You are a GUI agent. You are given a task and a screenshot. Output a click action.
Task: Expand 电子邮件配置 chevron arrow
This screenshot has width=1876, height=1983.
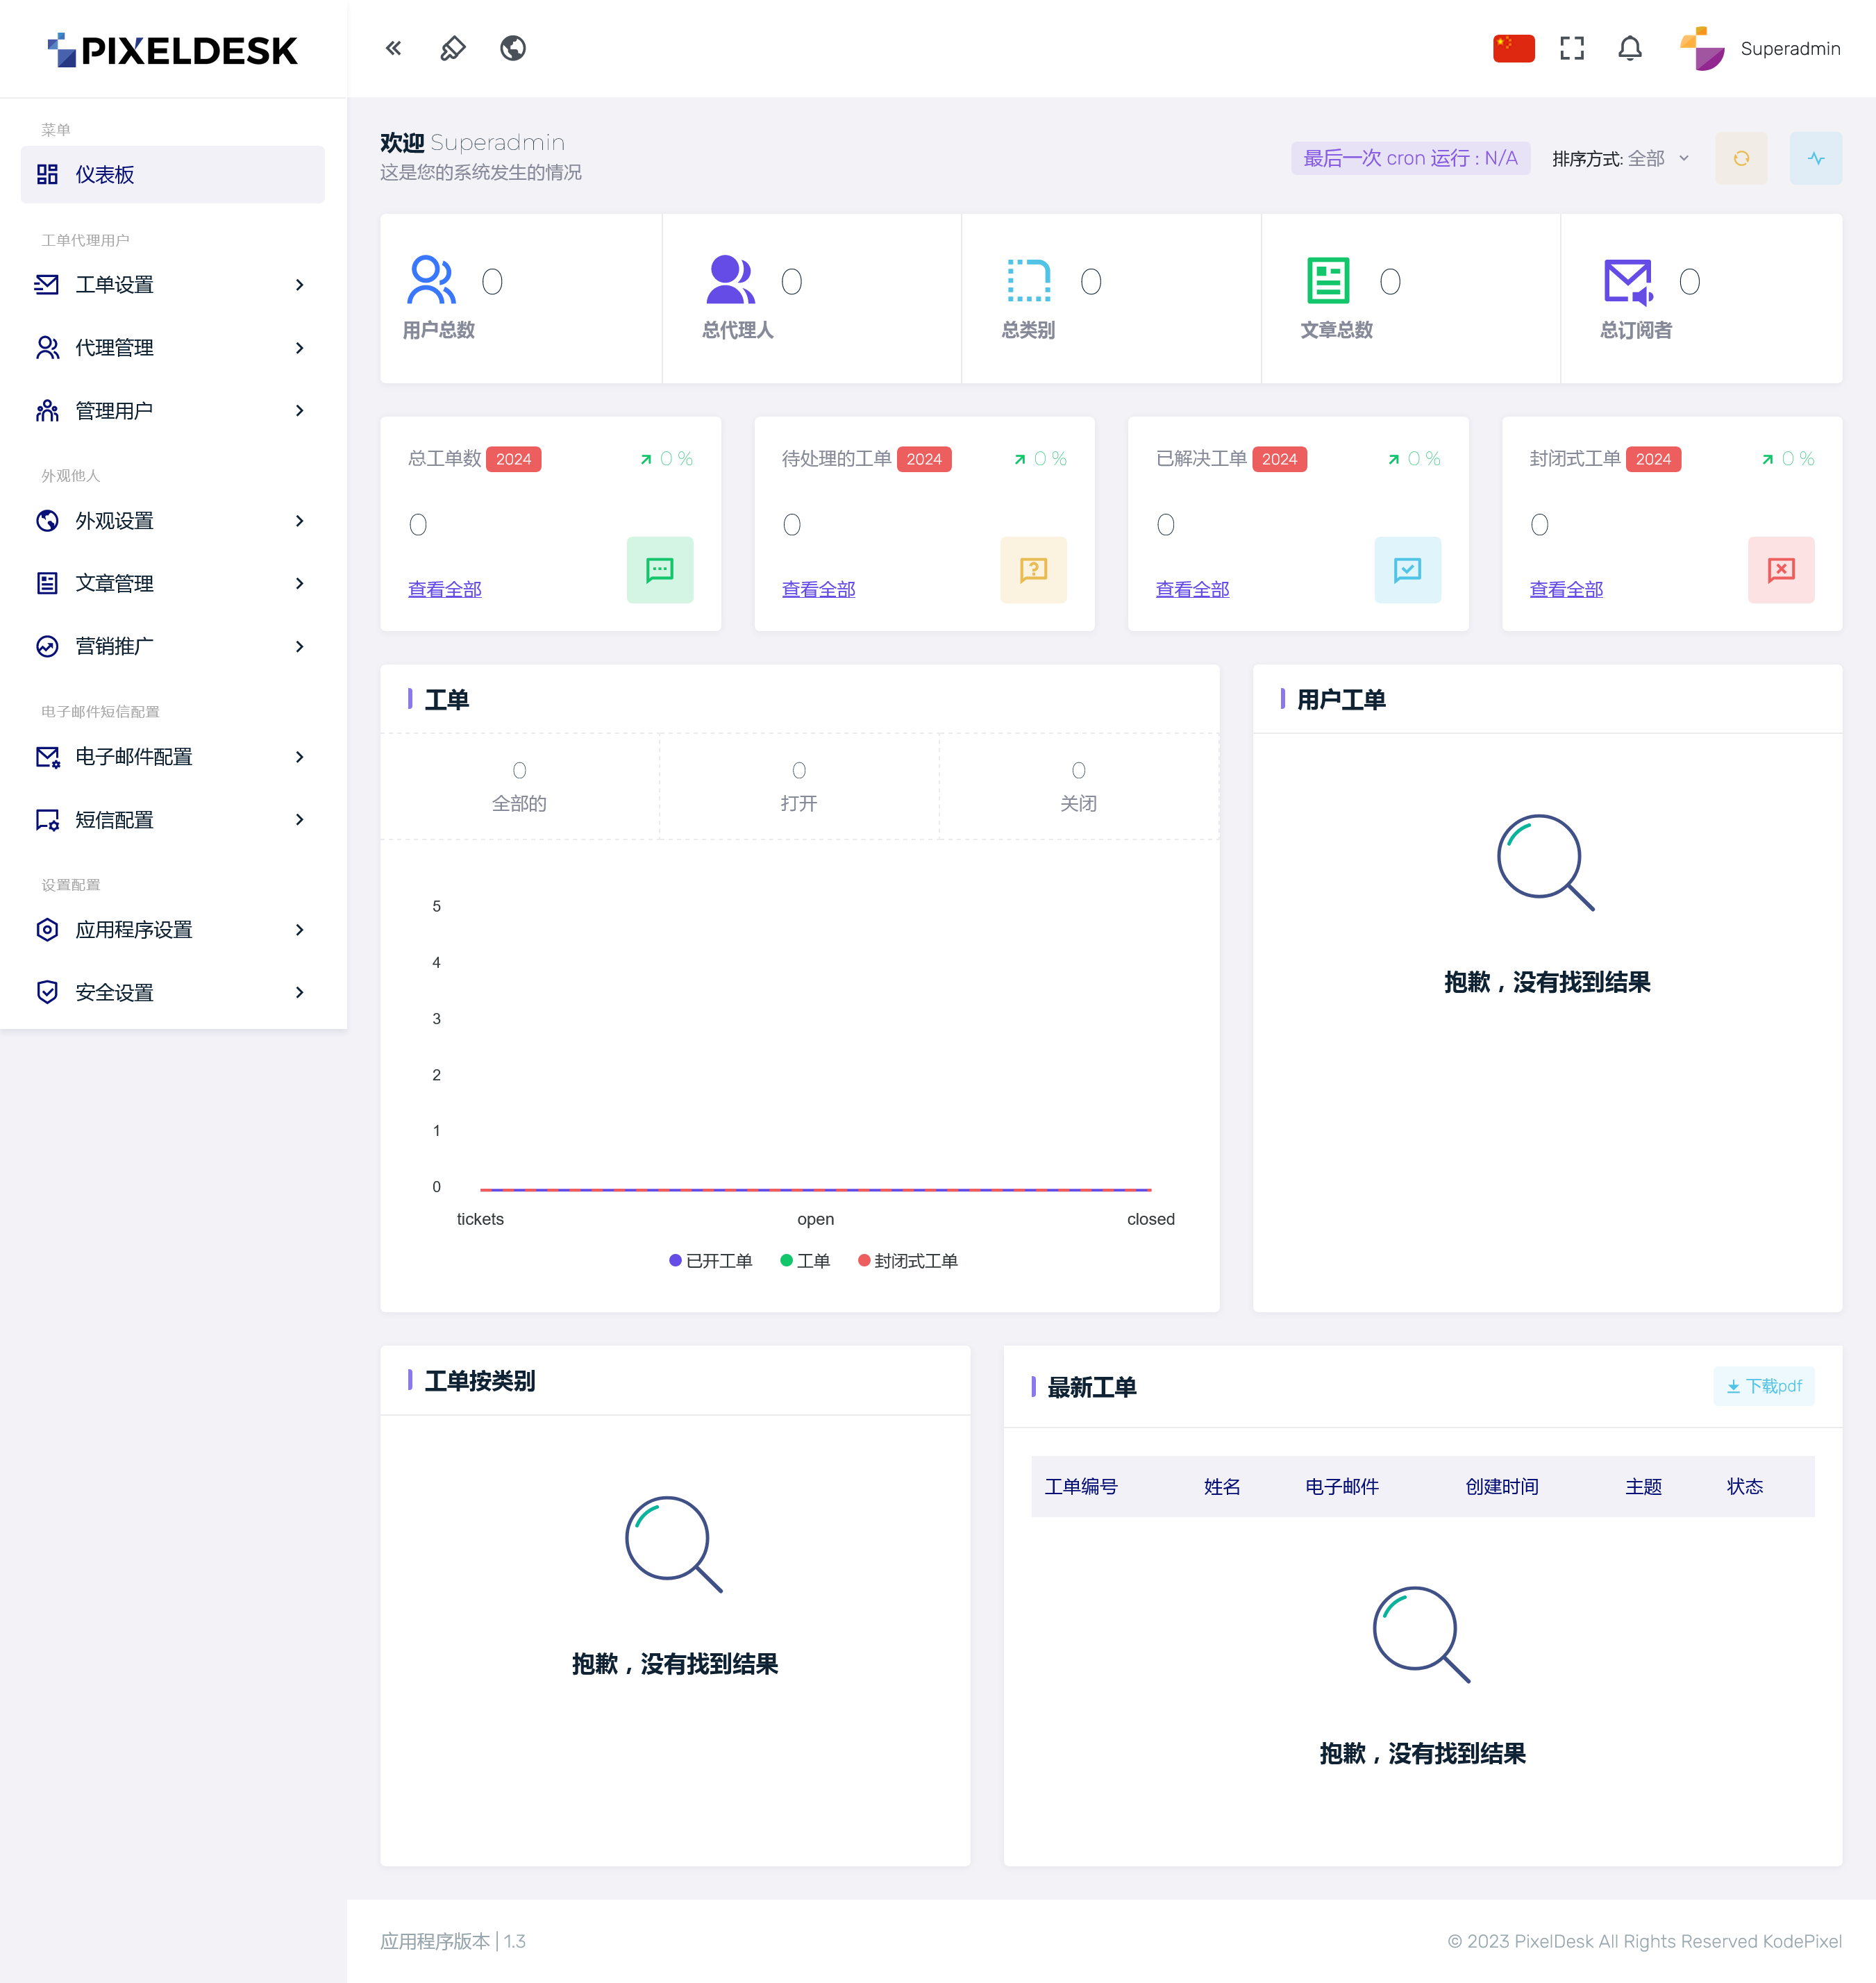(x=299, y=757)
